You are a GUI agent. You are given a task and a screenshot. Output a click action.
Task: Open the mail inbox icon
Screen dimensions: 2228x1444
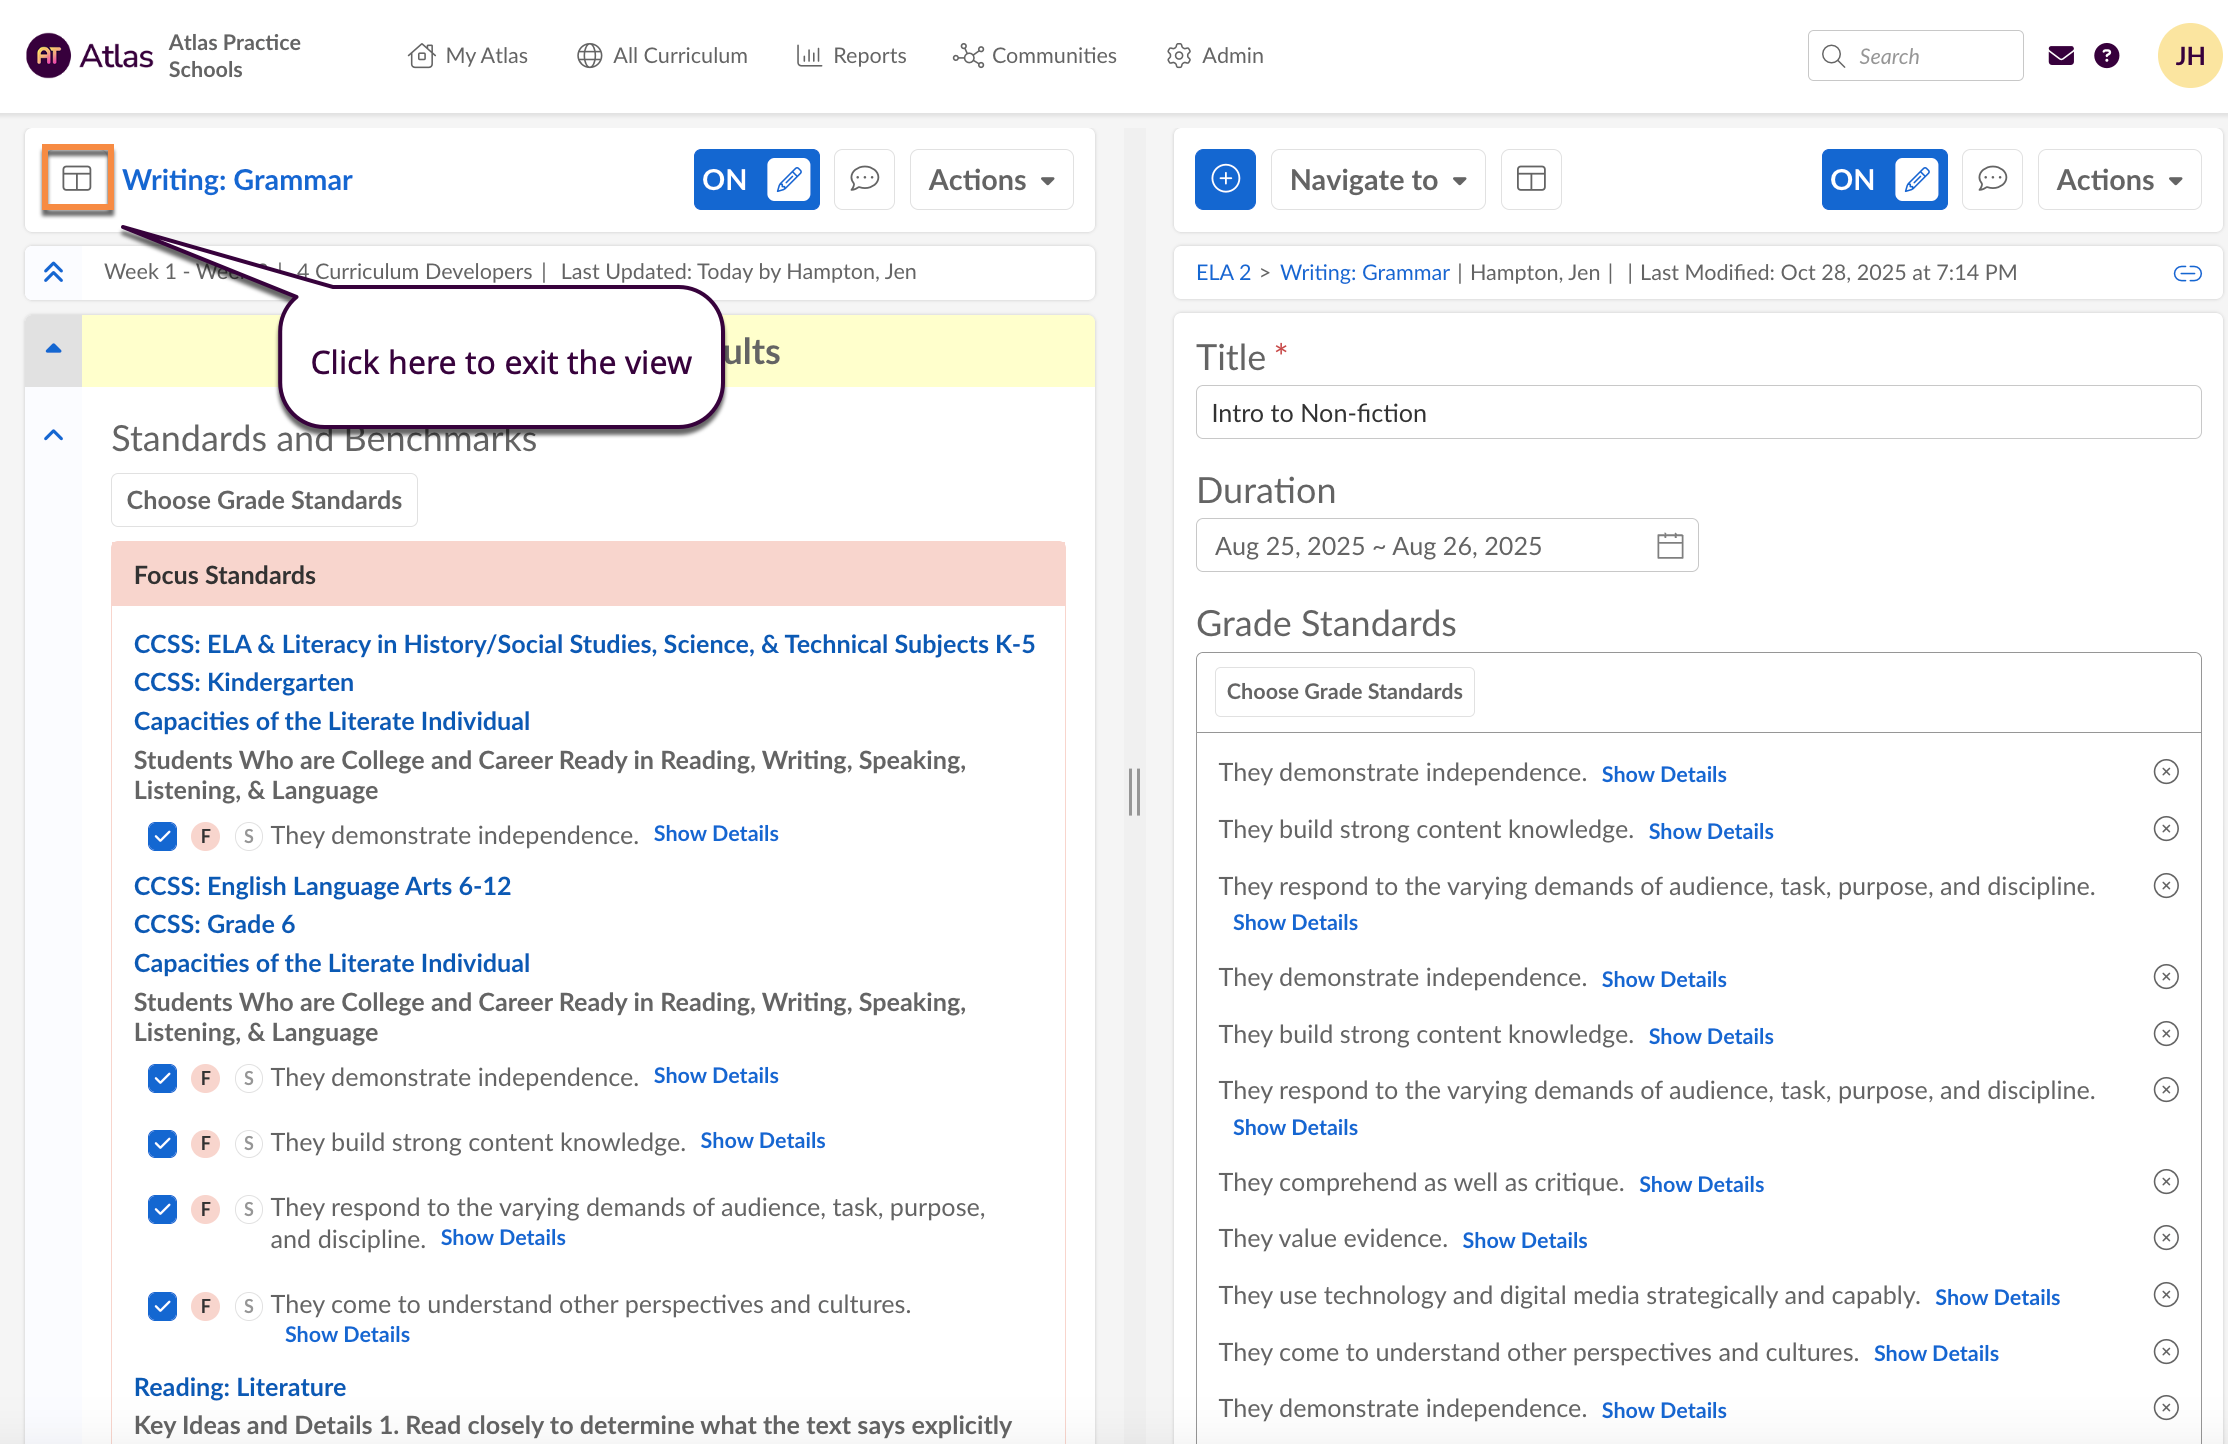tap(2060, 56)
